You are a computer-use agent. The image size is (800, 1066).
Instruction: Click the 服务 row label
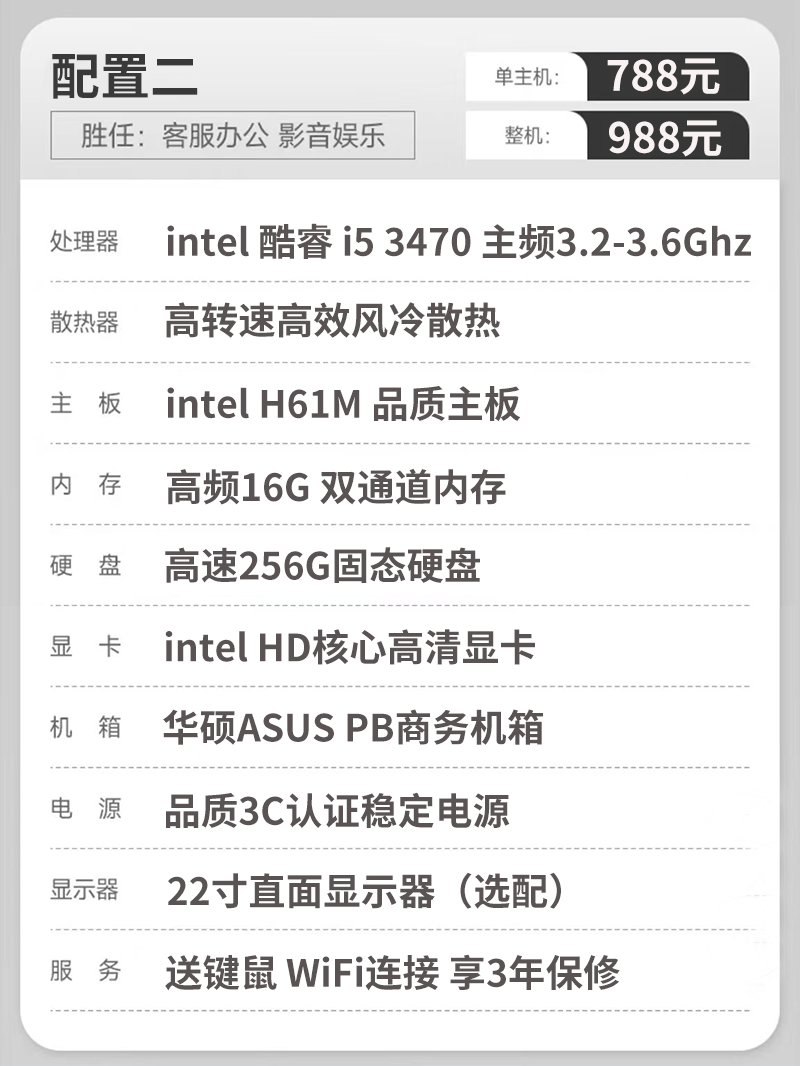[x=86, y=970]
